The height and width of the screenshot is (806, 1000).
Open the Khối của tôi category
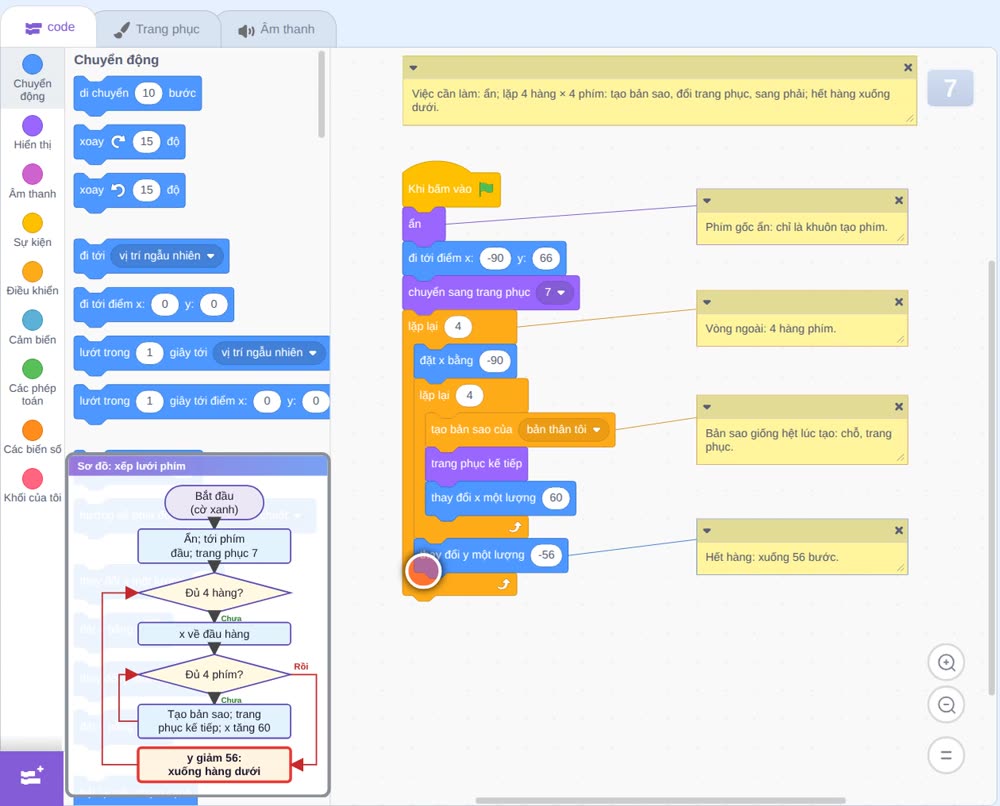click(33, 485)
